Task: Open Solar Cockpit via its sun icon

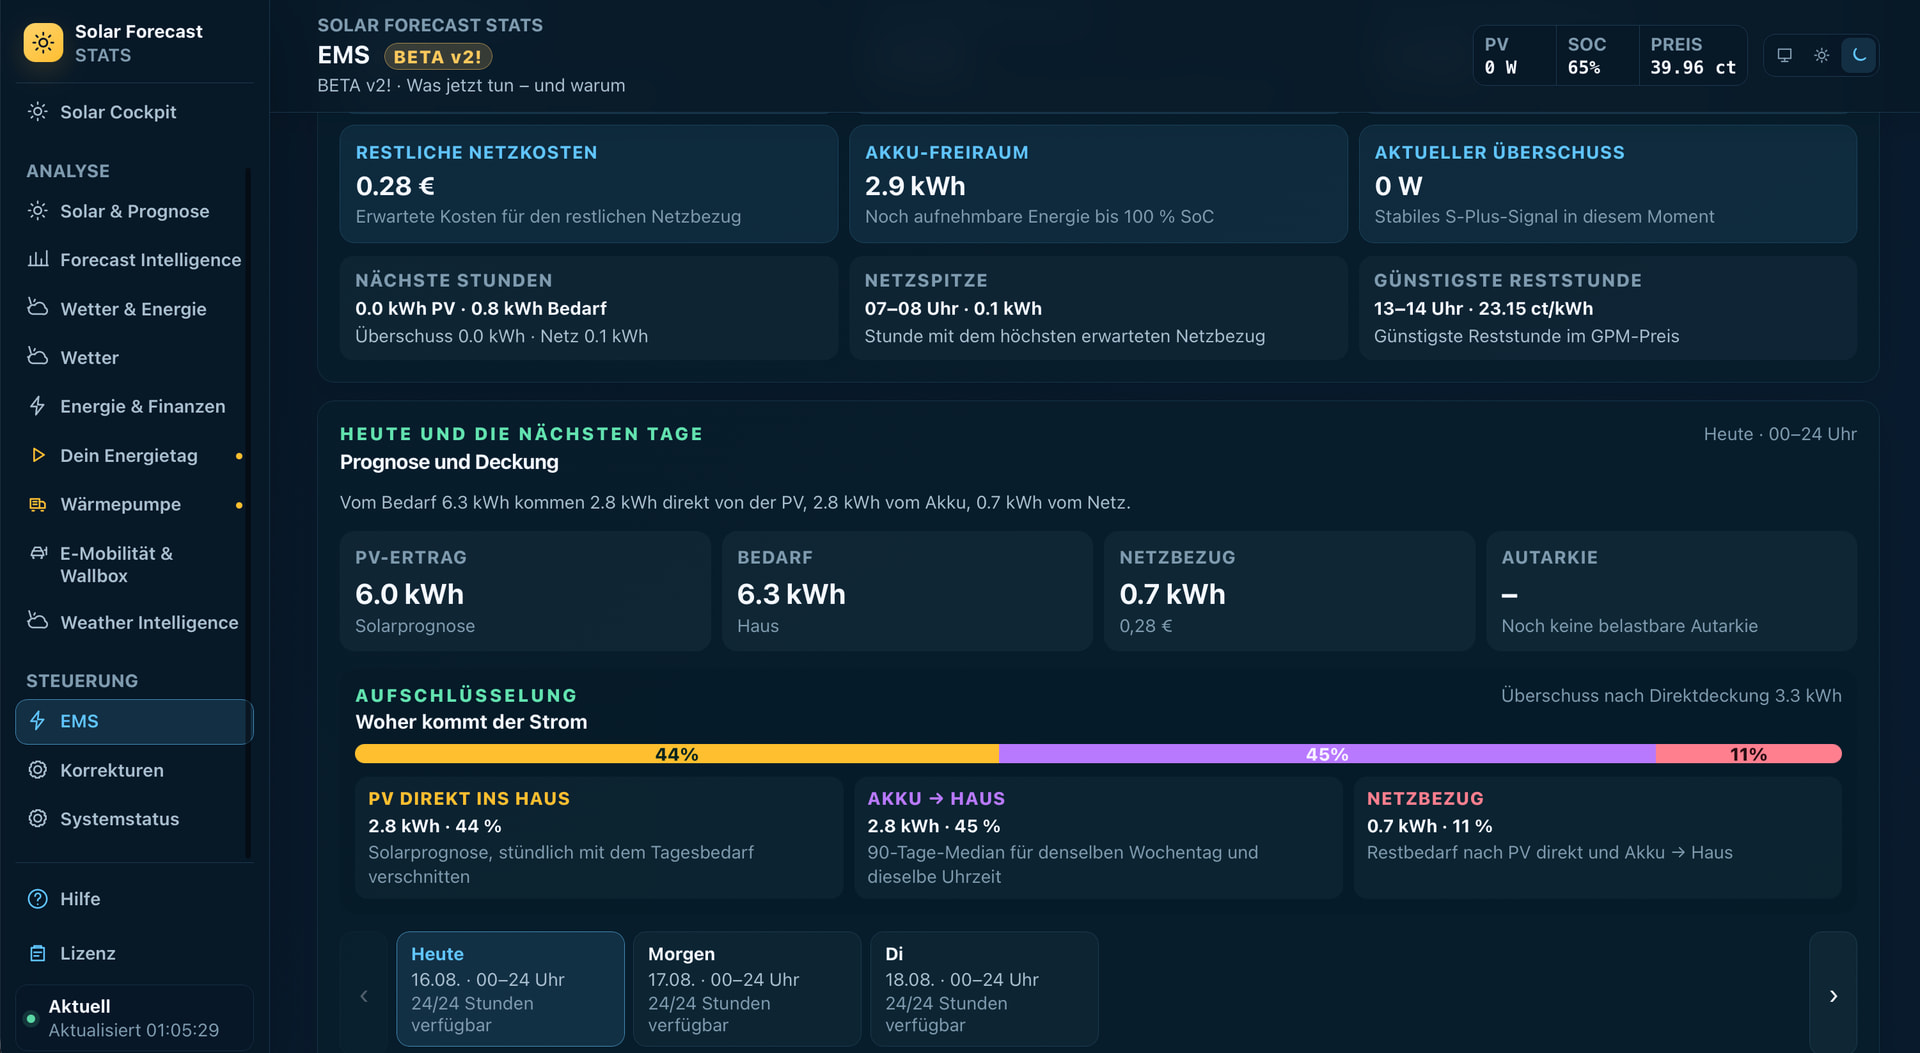Action: click(x=38, y=112)
